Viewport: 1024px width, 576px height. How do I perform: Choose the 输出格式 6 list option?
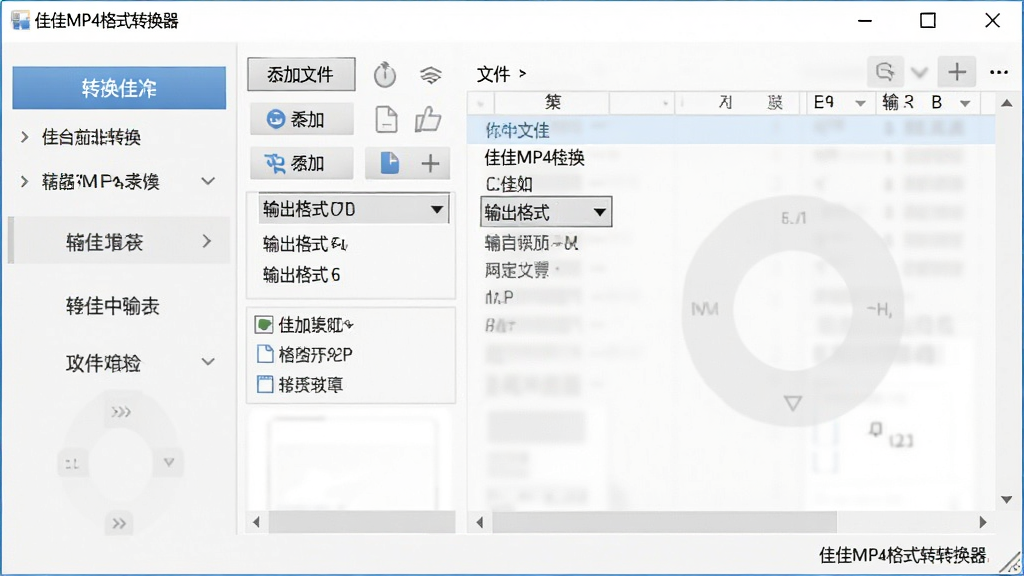302,275
